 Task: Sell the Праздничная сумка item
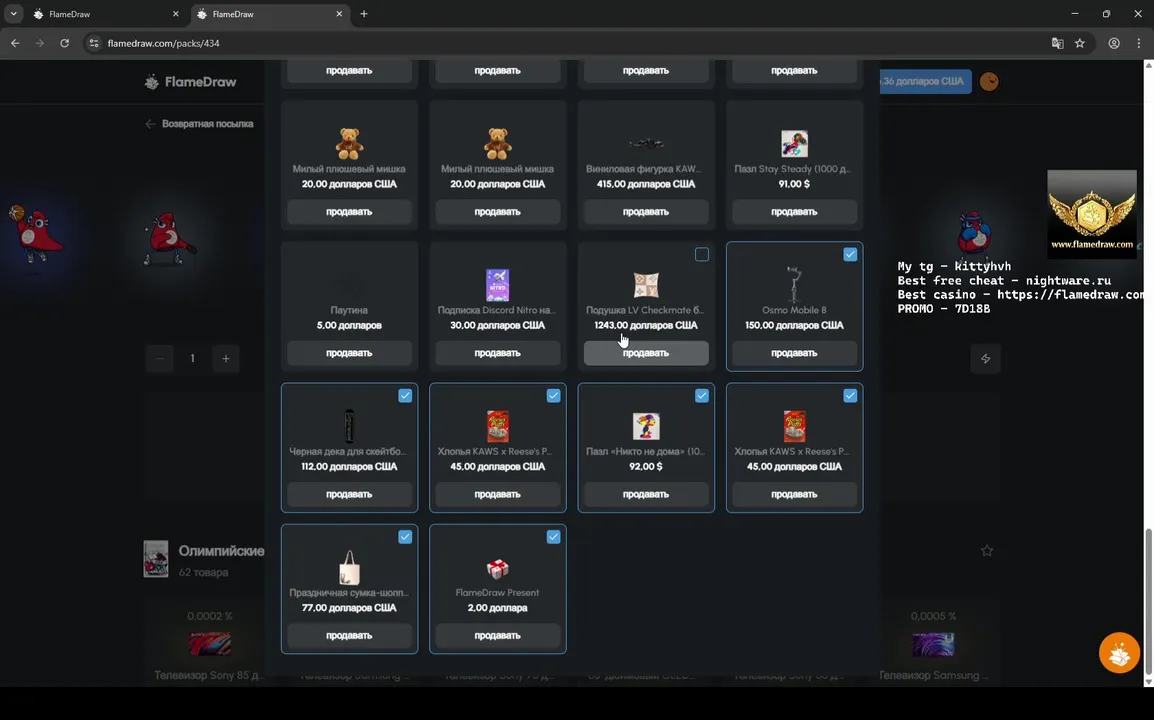[349, 635]
